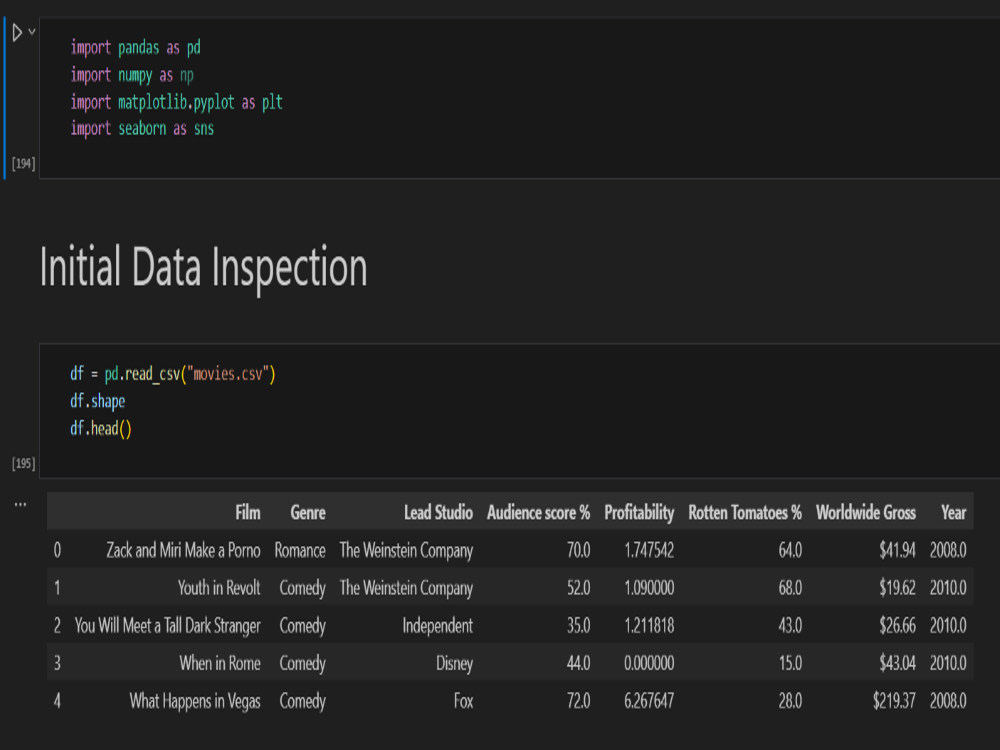Click execution count [195] label

pos(24,464)
